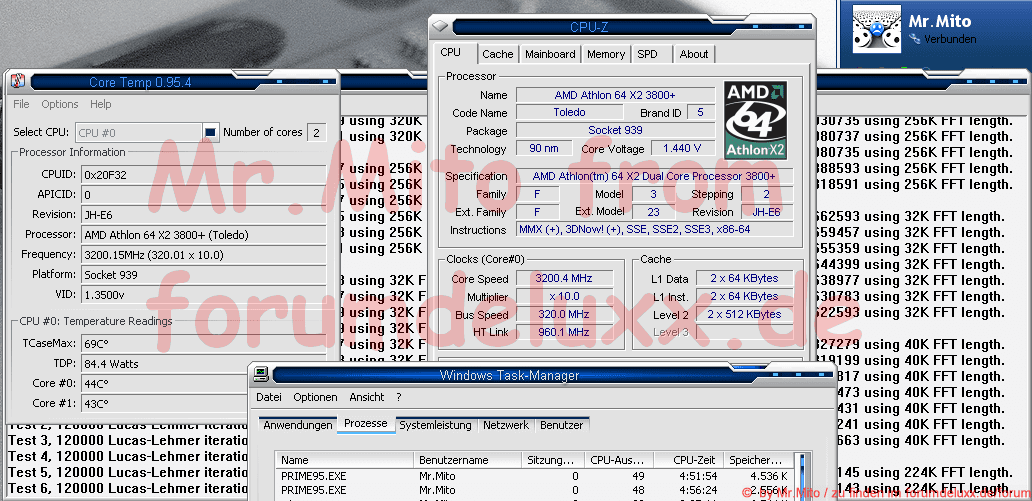Switch to the Anwendungen tab
Viewport: 1032px width, 501px height.
(x=297, y=425)
